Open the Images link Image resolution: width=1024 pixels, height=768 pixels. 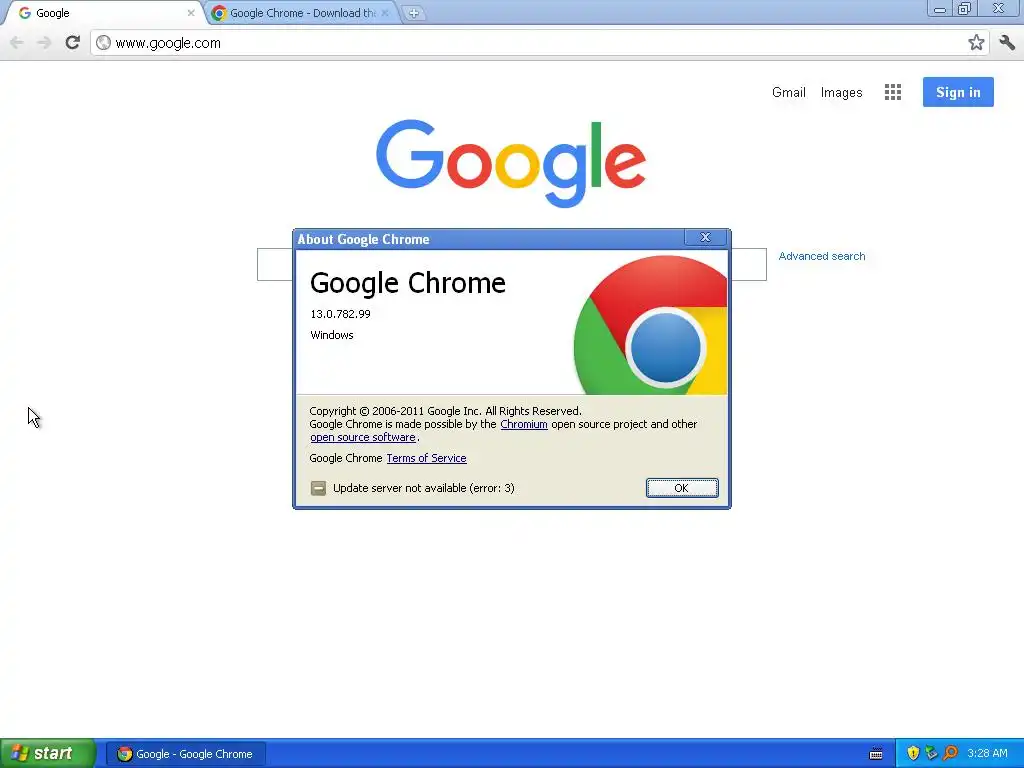click(841, 92)
